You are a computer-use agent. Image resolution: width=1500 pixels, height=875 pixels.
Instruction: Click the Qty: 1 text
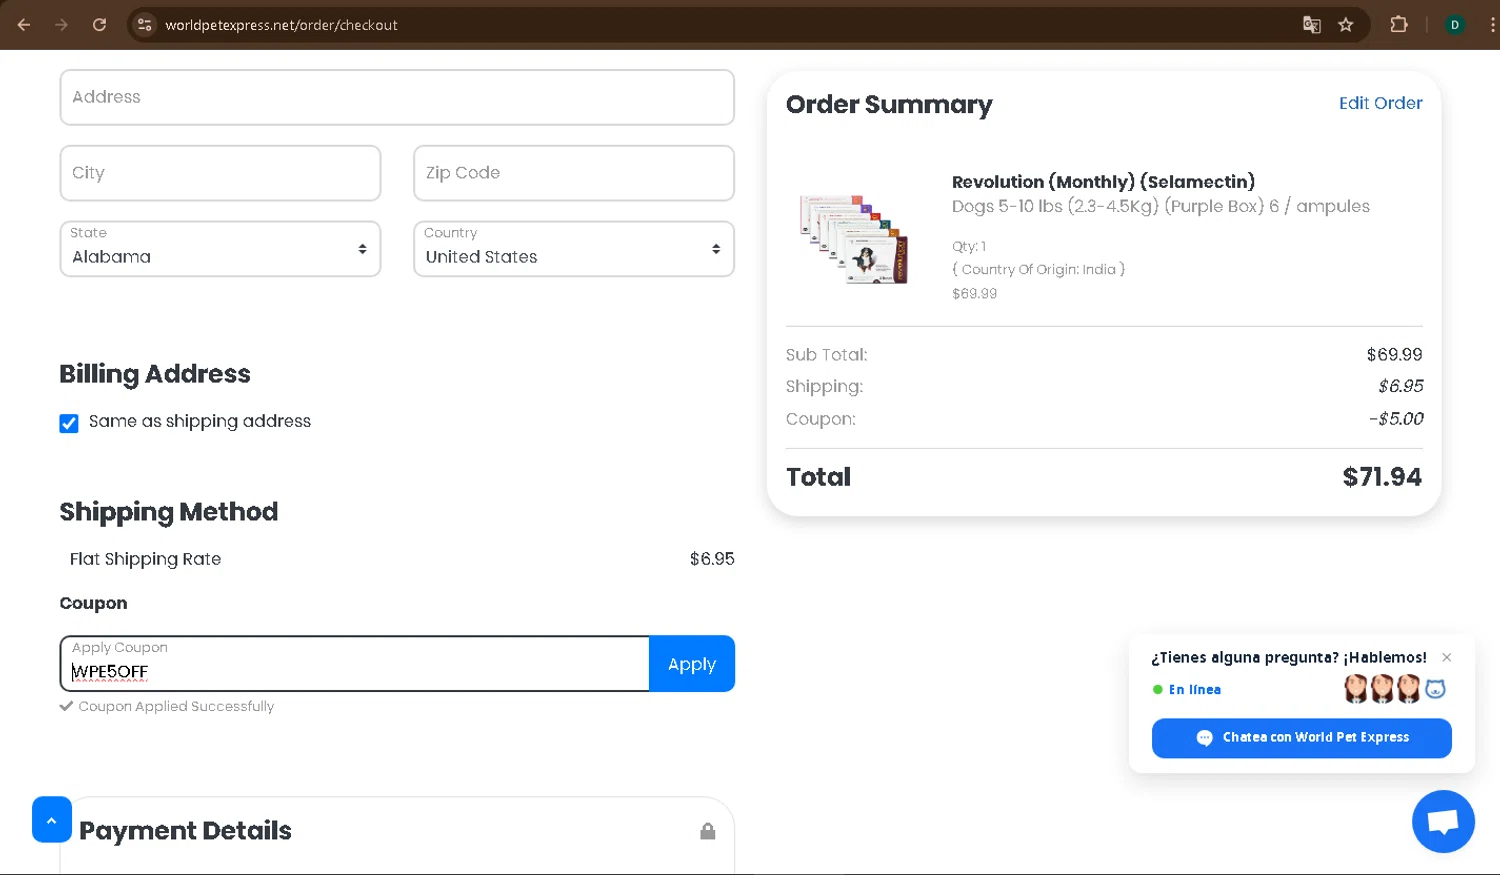pos(969,246)
